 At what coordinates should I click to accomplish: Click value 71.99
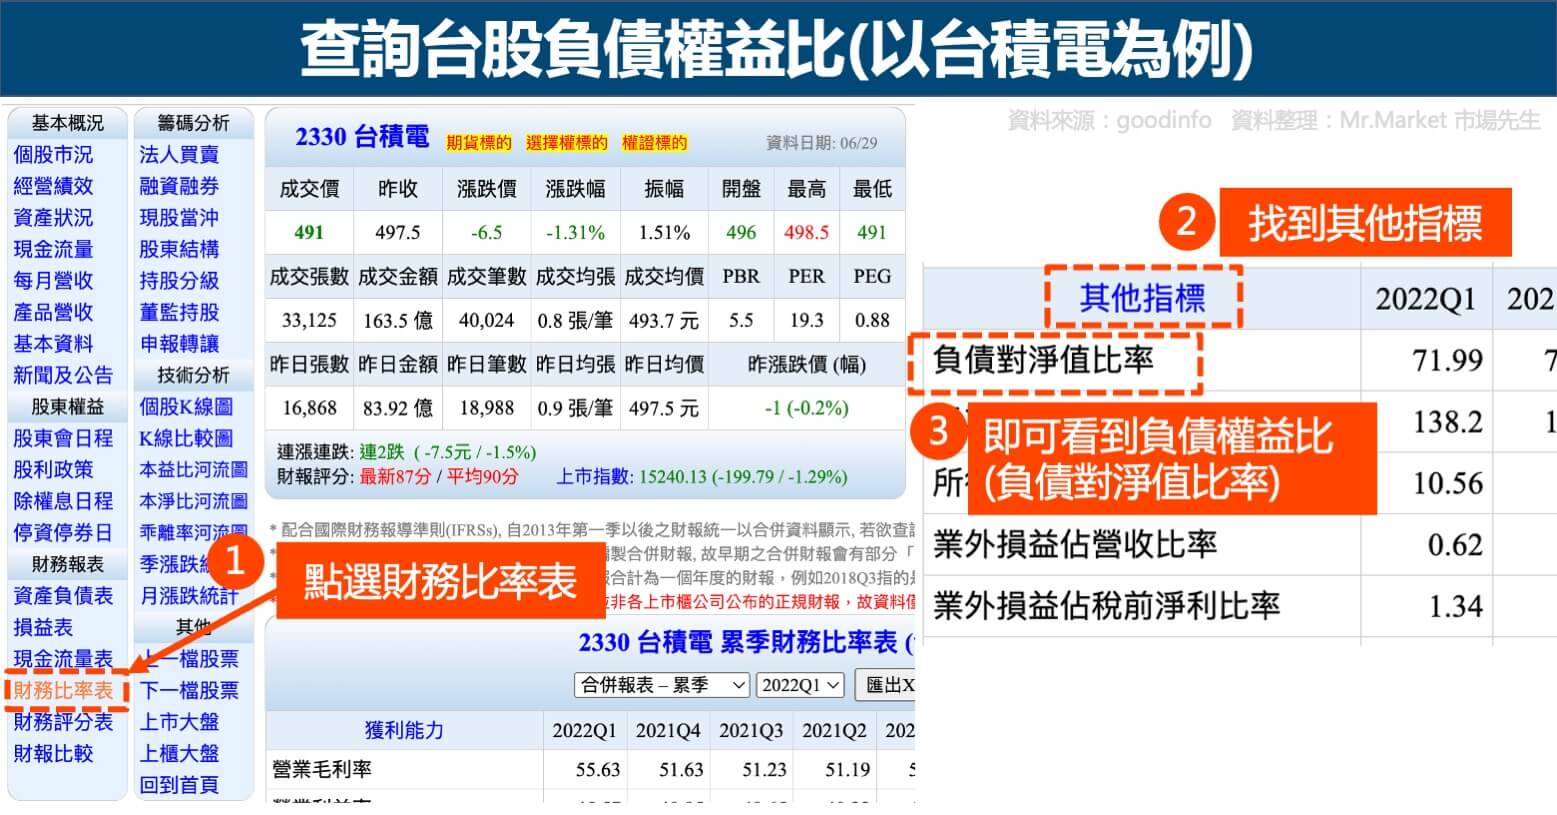coord(1447,360)
